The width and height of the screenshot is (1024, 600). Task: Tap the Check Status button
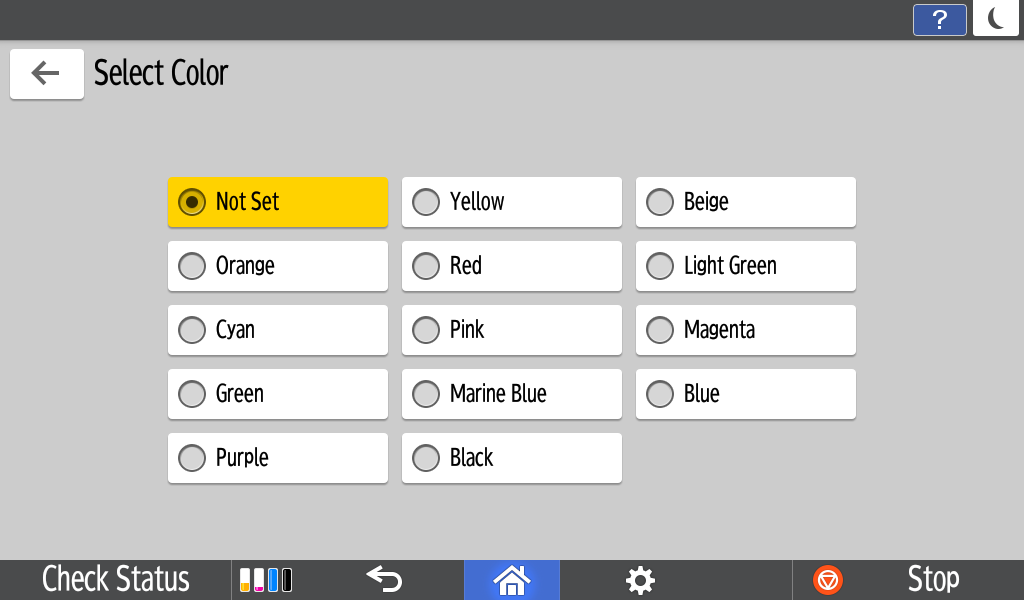pos(116,579)
